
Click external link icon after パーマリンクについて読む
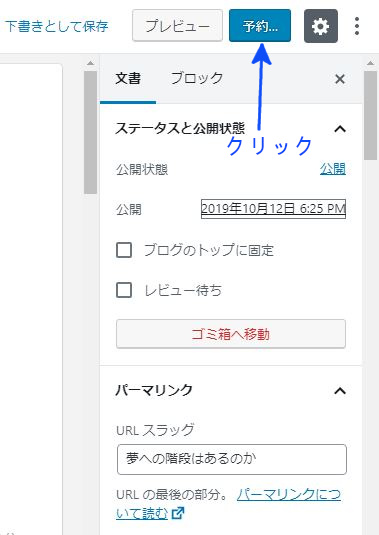(177, 513)
